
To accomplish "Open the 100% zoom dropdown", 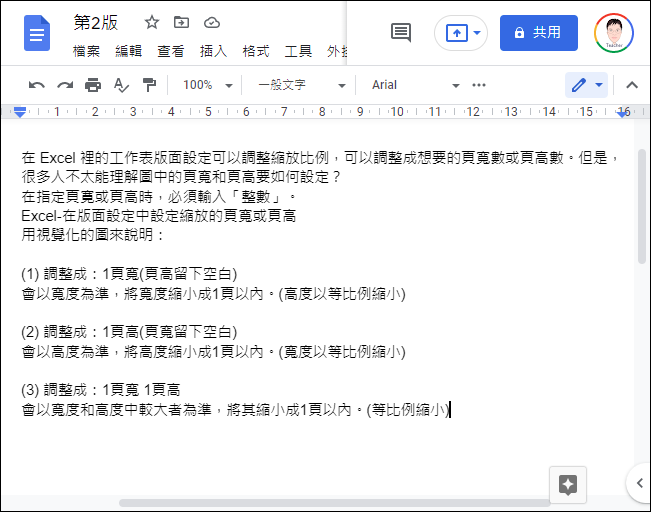I will click(x=207, y=85).
